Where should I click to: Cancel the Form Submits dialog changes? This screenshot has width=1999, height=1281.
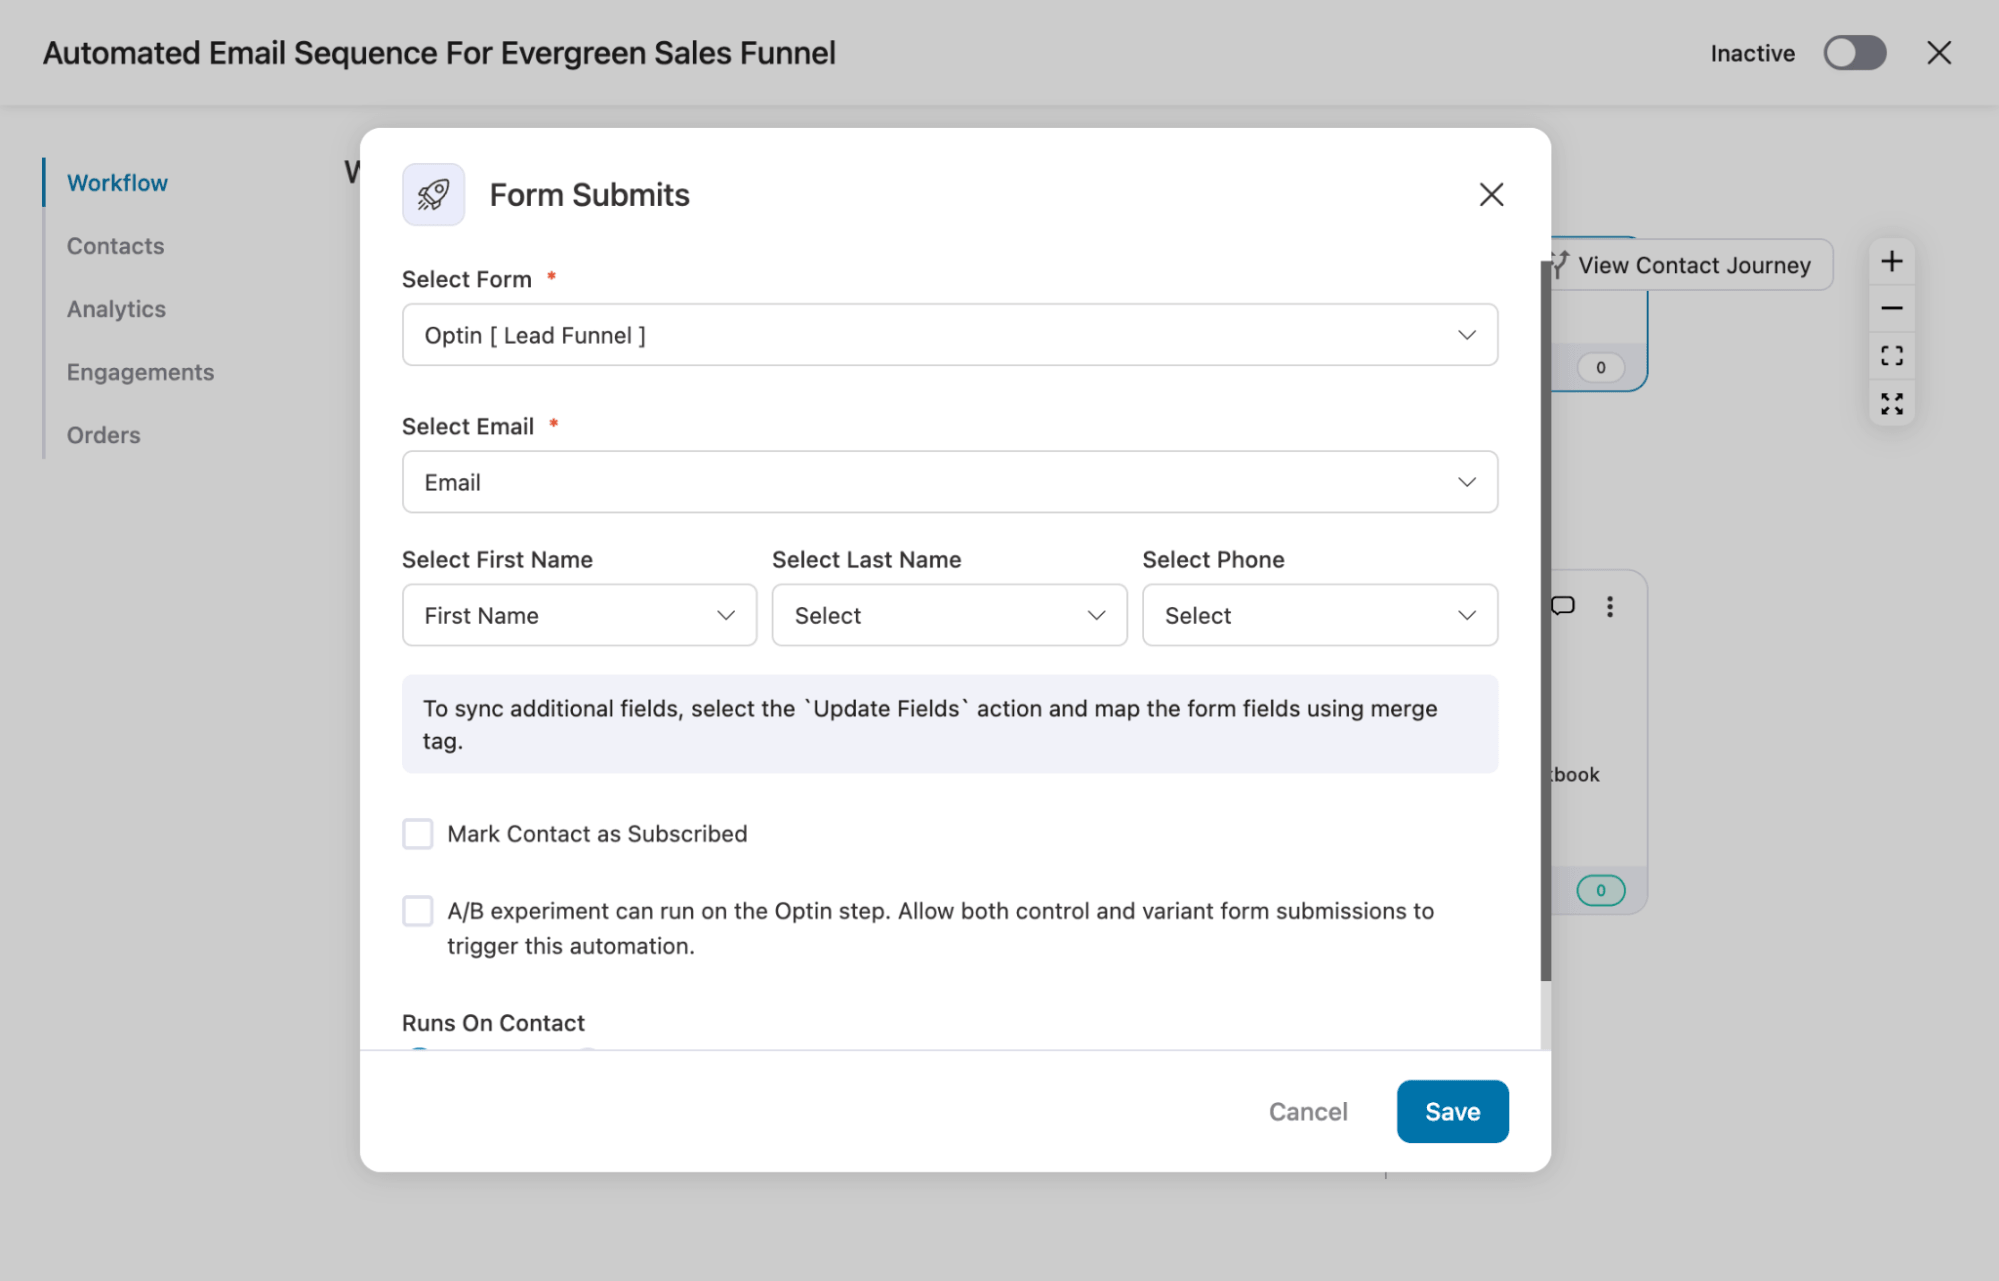click(x=1307, y=1111)
